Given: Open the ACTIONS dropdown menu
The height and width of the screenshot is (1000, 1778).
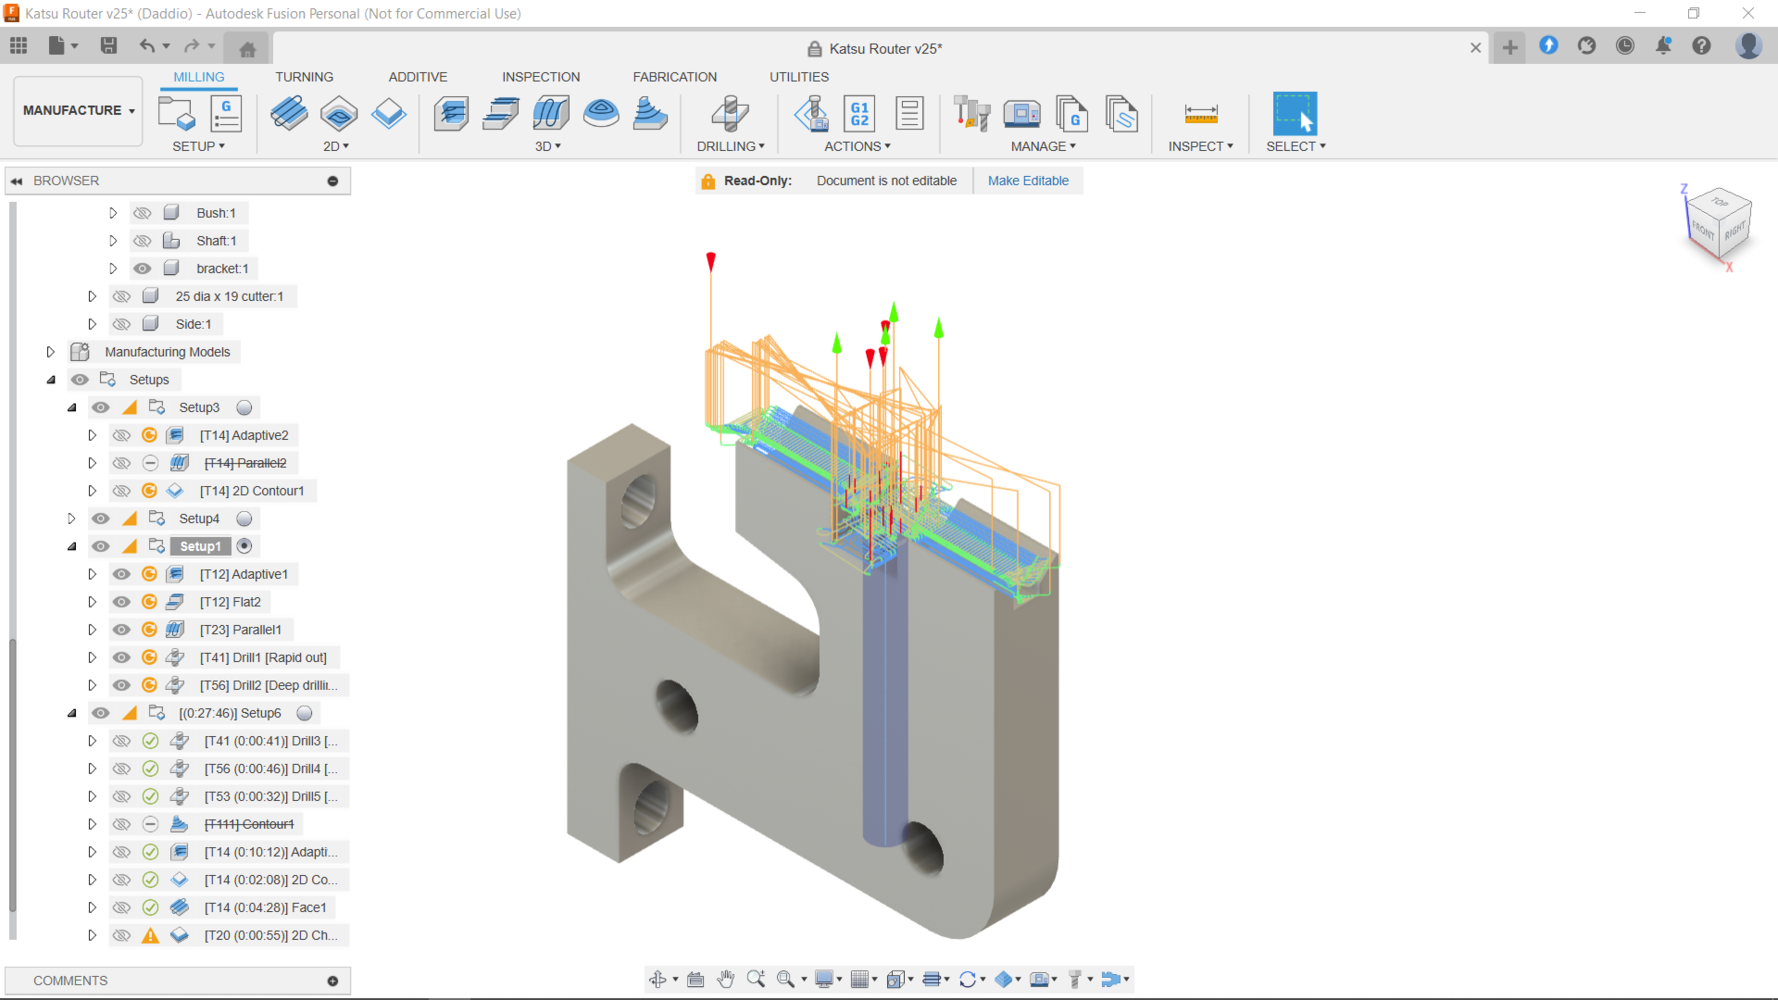Looking at the screenshot, I should pyautogui.click(x=857, y=146).
